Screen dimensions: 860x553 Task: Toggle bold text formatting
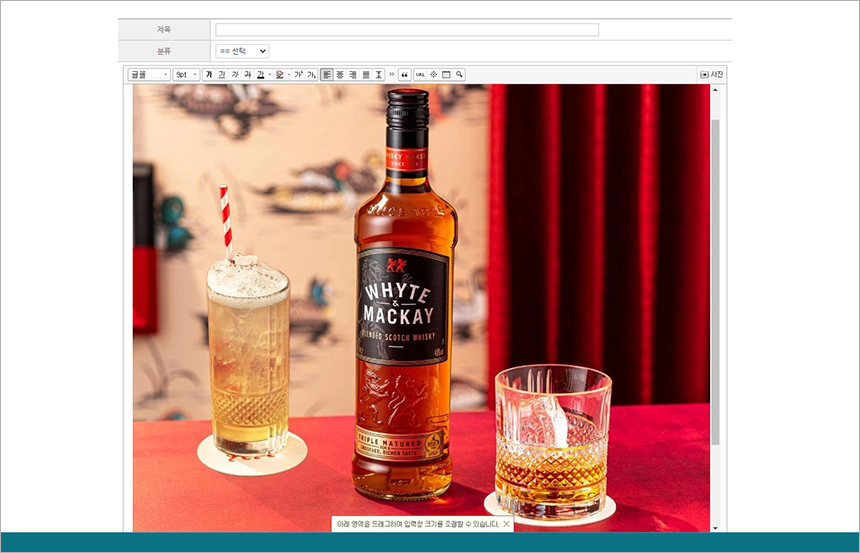click(x=209, y=75)
